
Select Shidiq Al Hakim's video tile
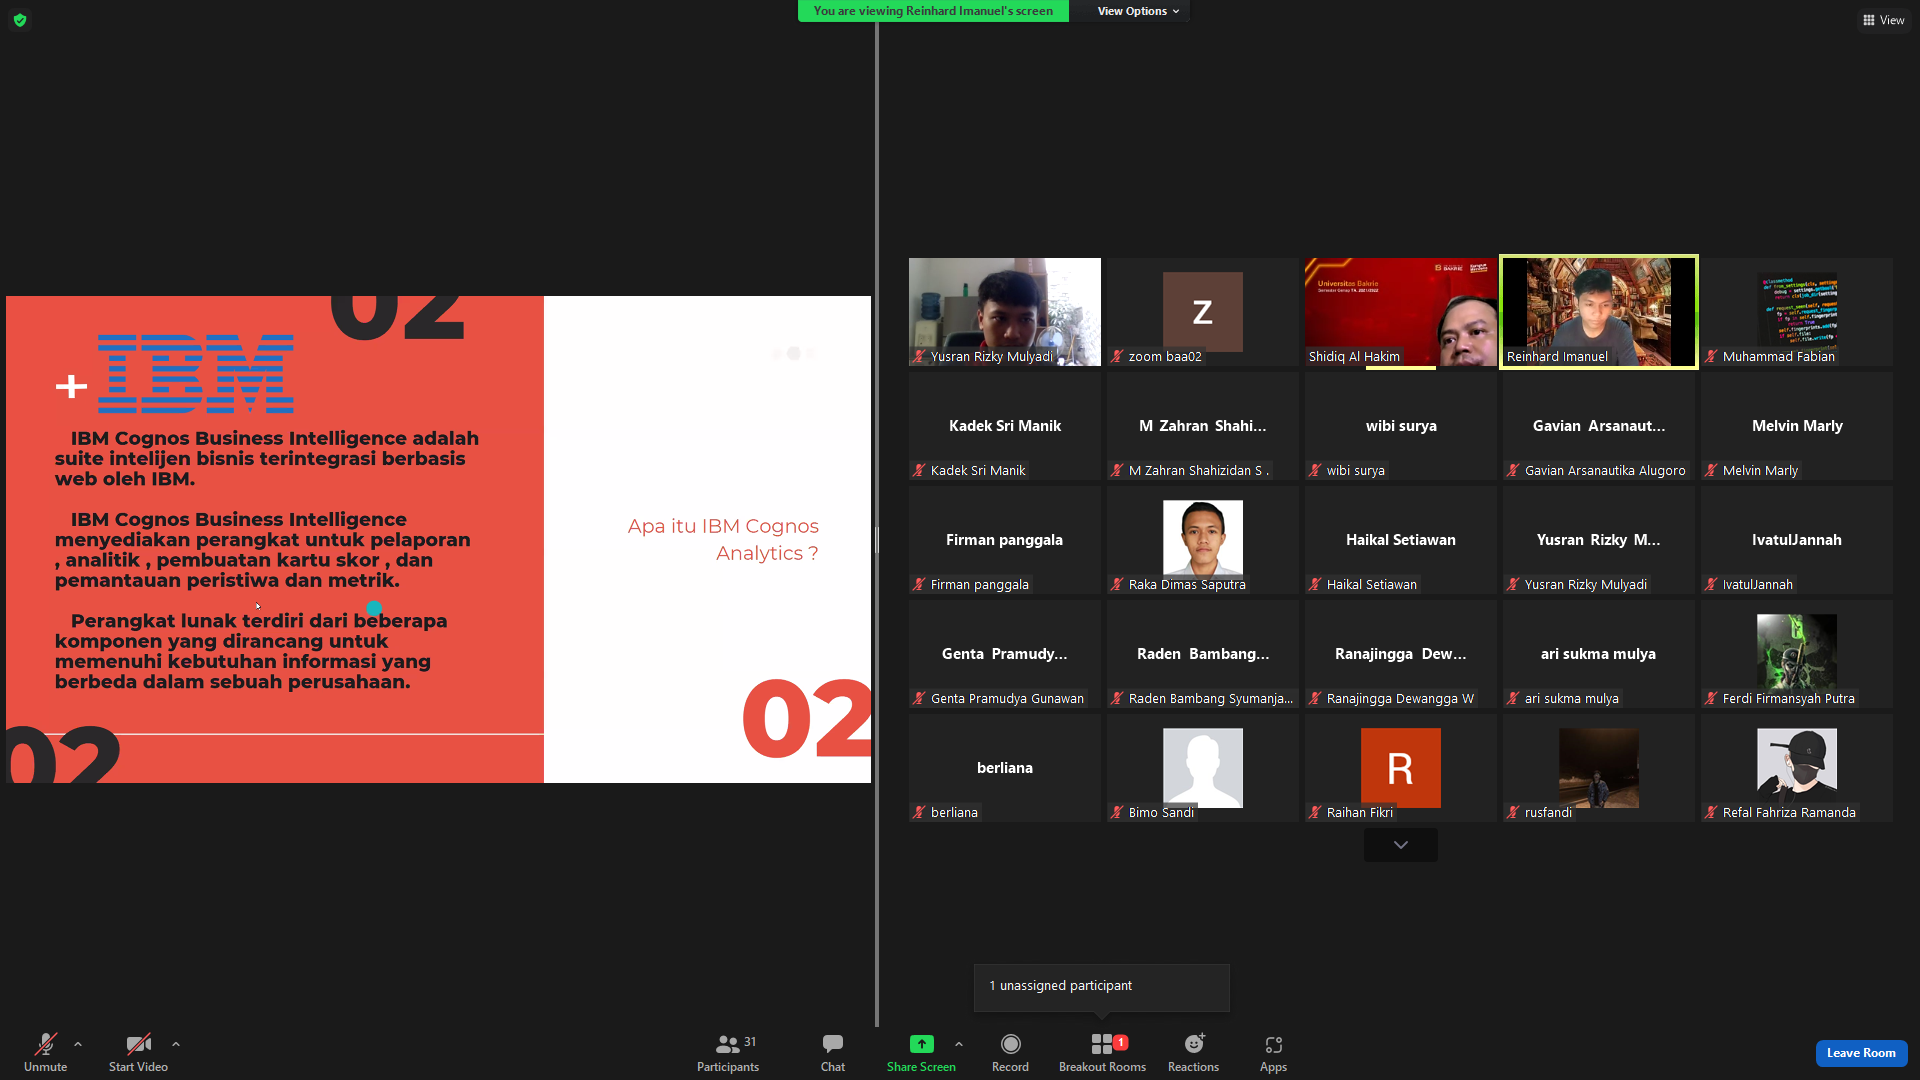[1400, 312]
